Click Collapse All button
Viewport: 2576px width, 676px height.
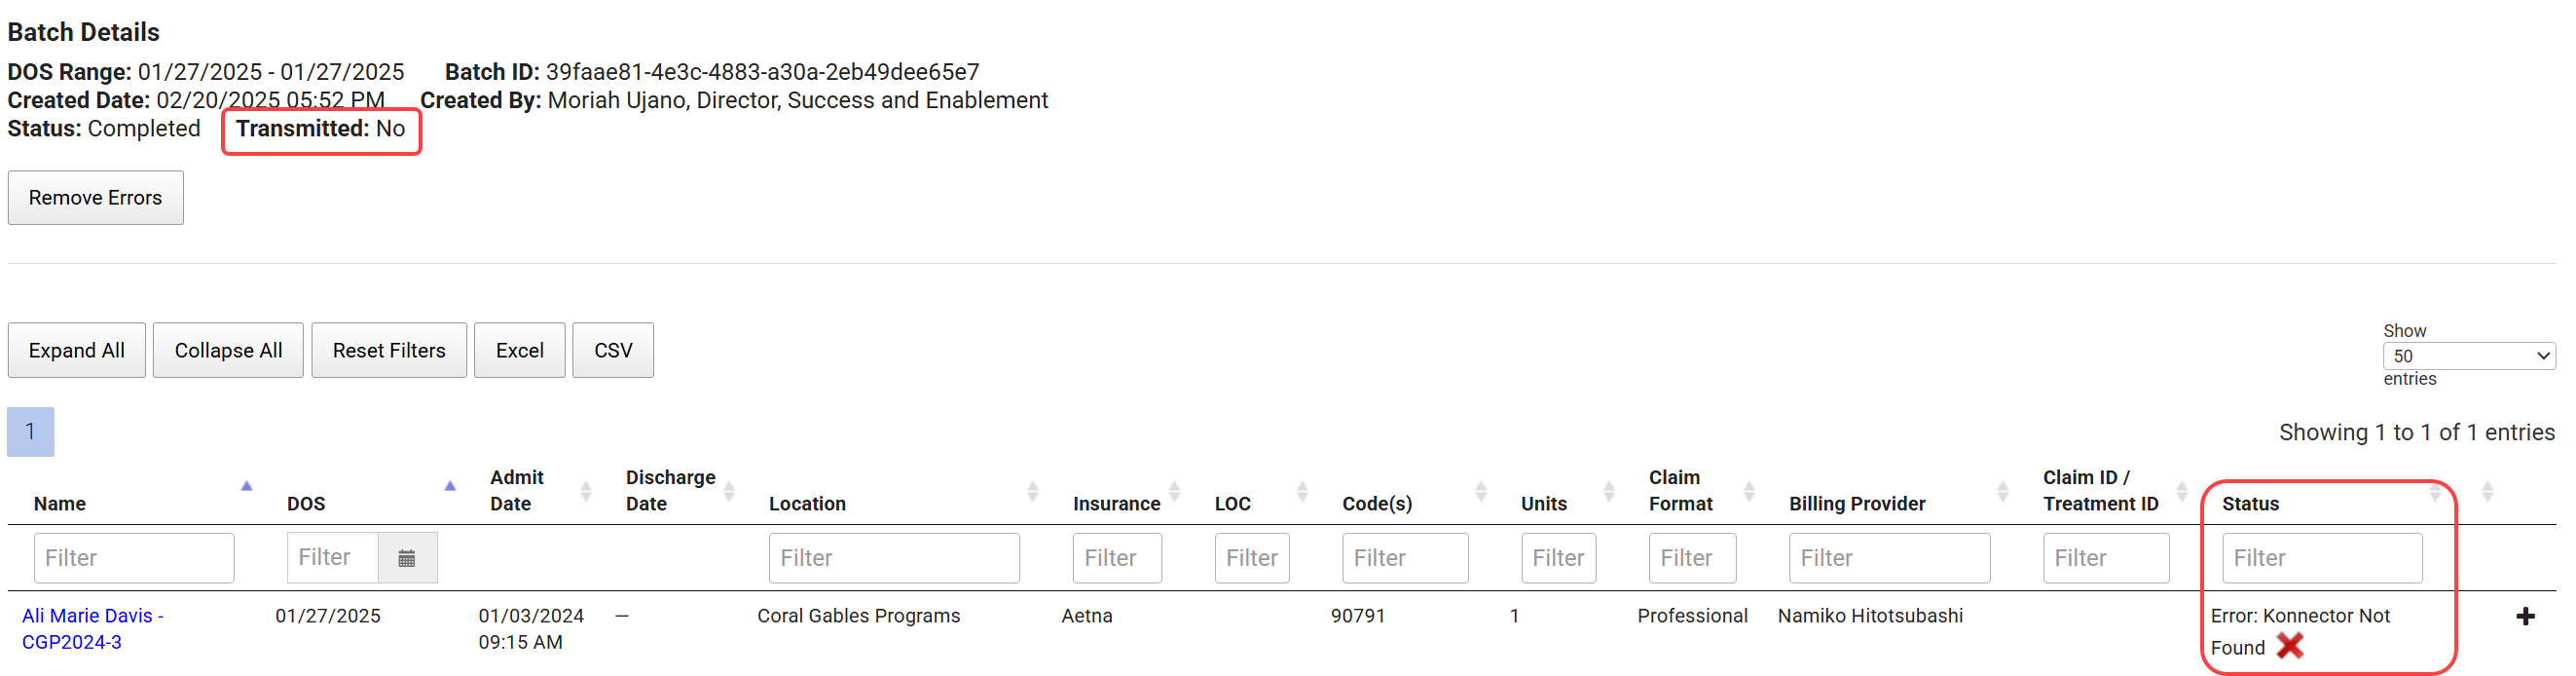(x=228, y=350)
